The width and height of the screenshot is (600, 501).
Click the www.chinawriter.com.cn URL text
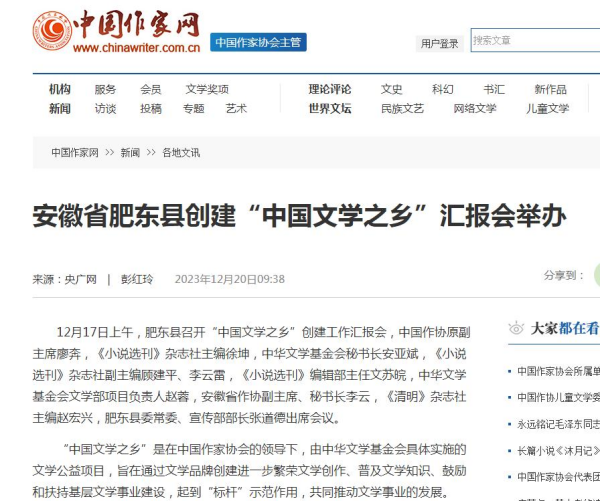[136, 48]
